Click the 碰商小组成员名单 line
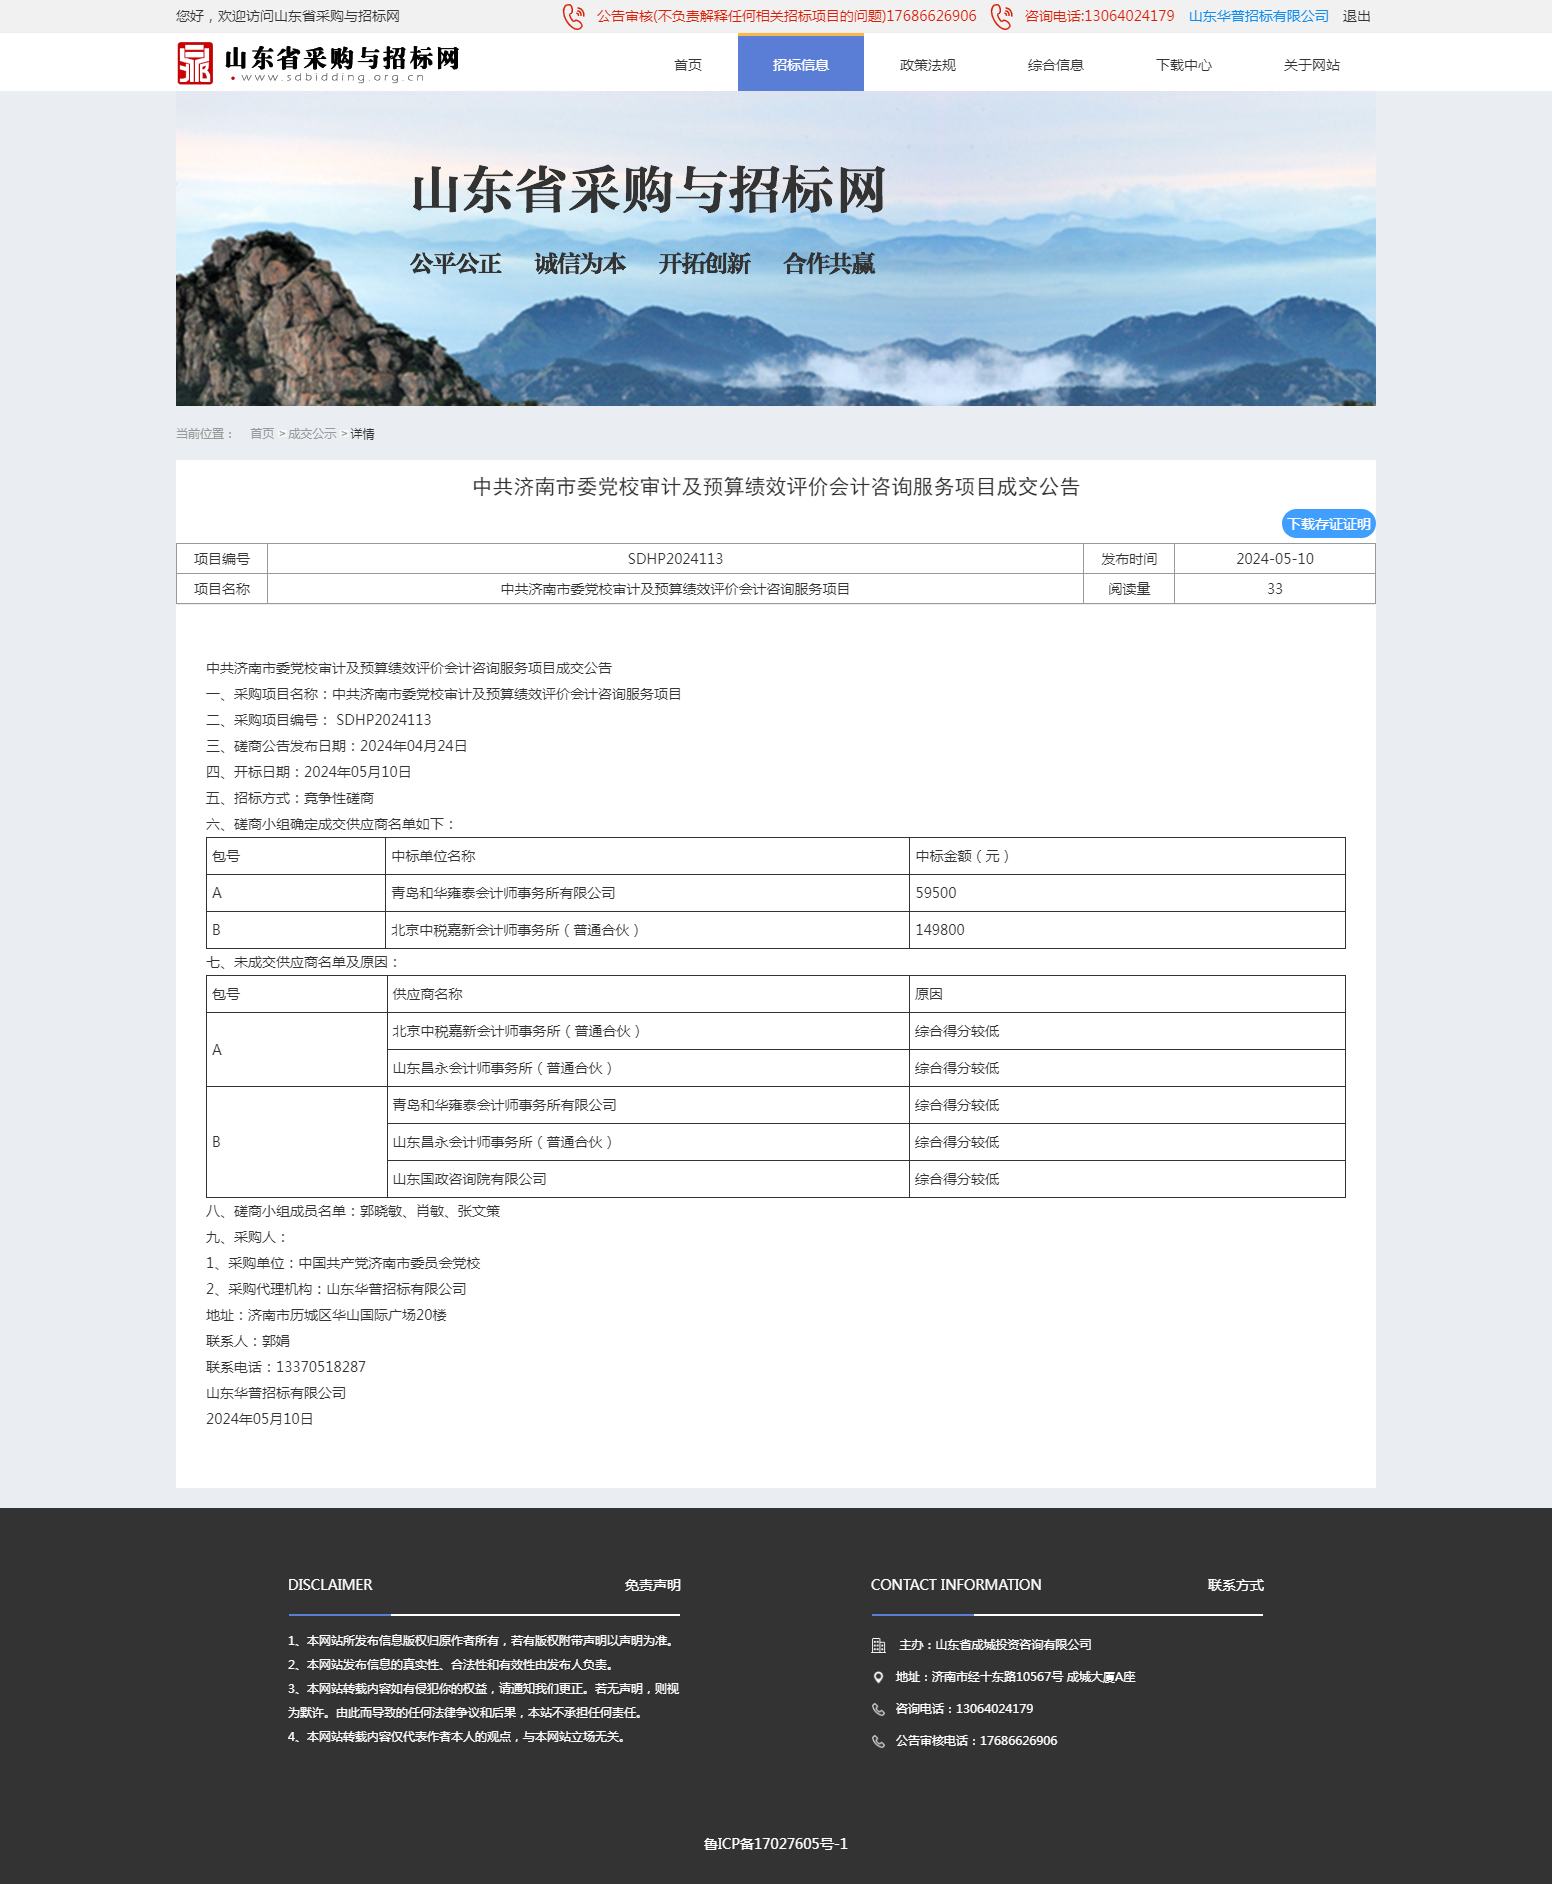The image size is (1552, 1884). 353,1211
